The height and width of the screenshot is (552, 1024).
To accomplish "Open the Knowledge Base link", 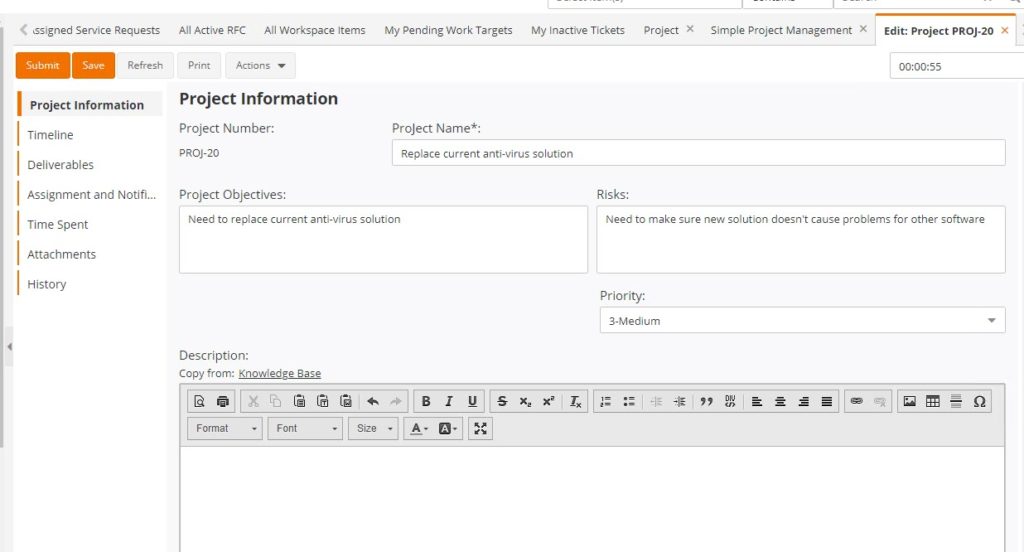I will point(280,374).
